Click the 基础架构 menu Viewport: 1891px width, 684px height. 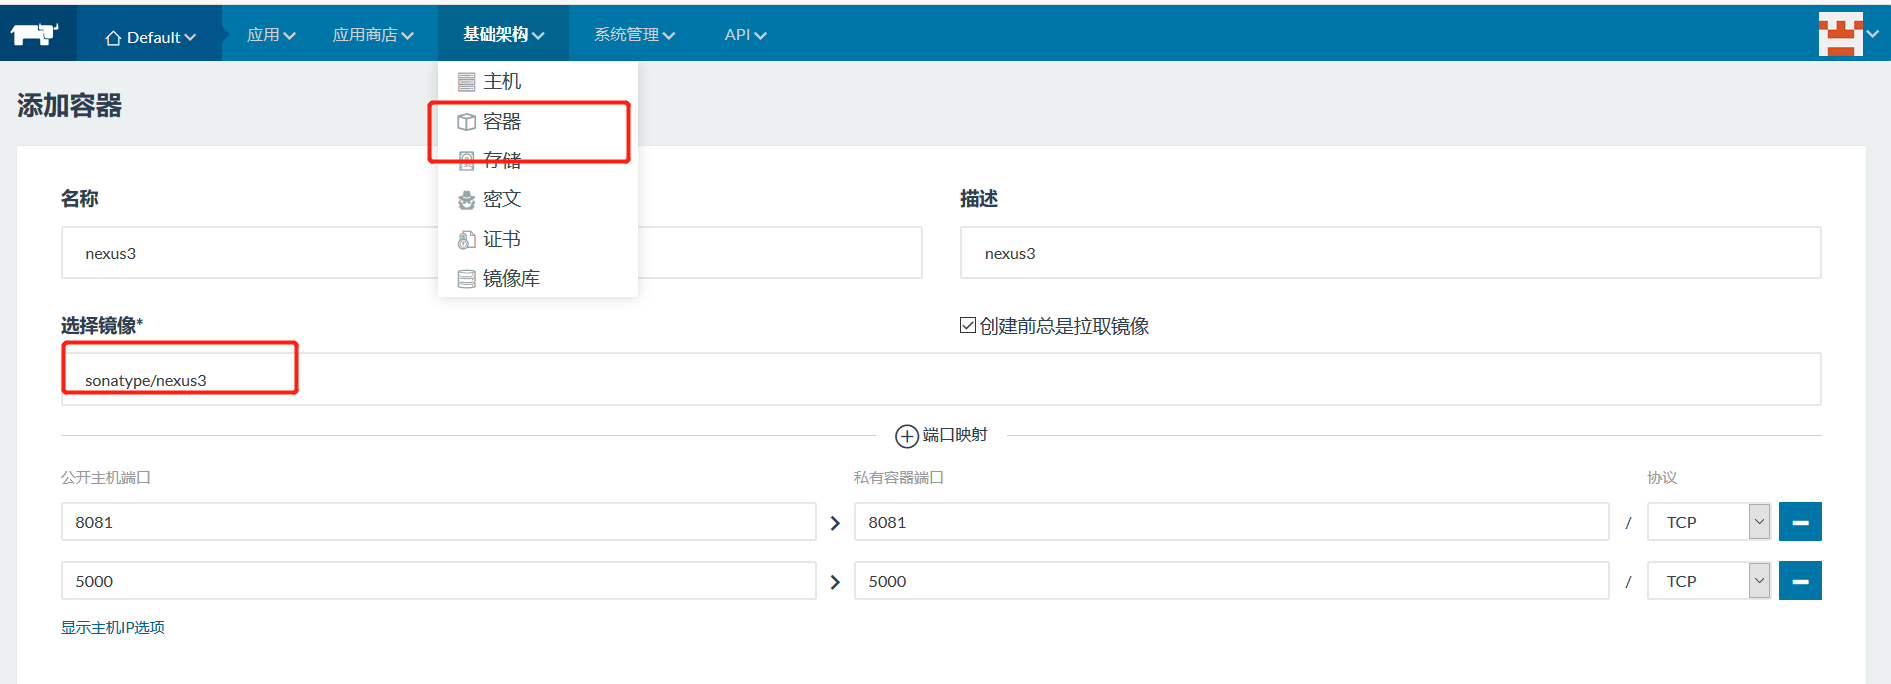pyautogui.click(x=503, y=35)
